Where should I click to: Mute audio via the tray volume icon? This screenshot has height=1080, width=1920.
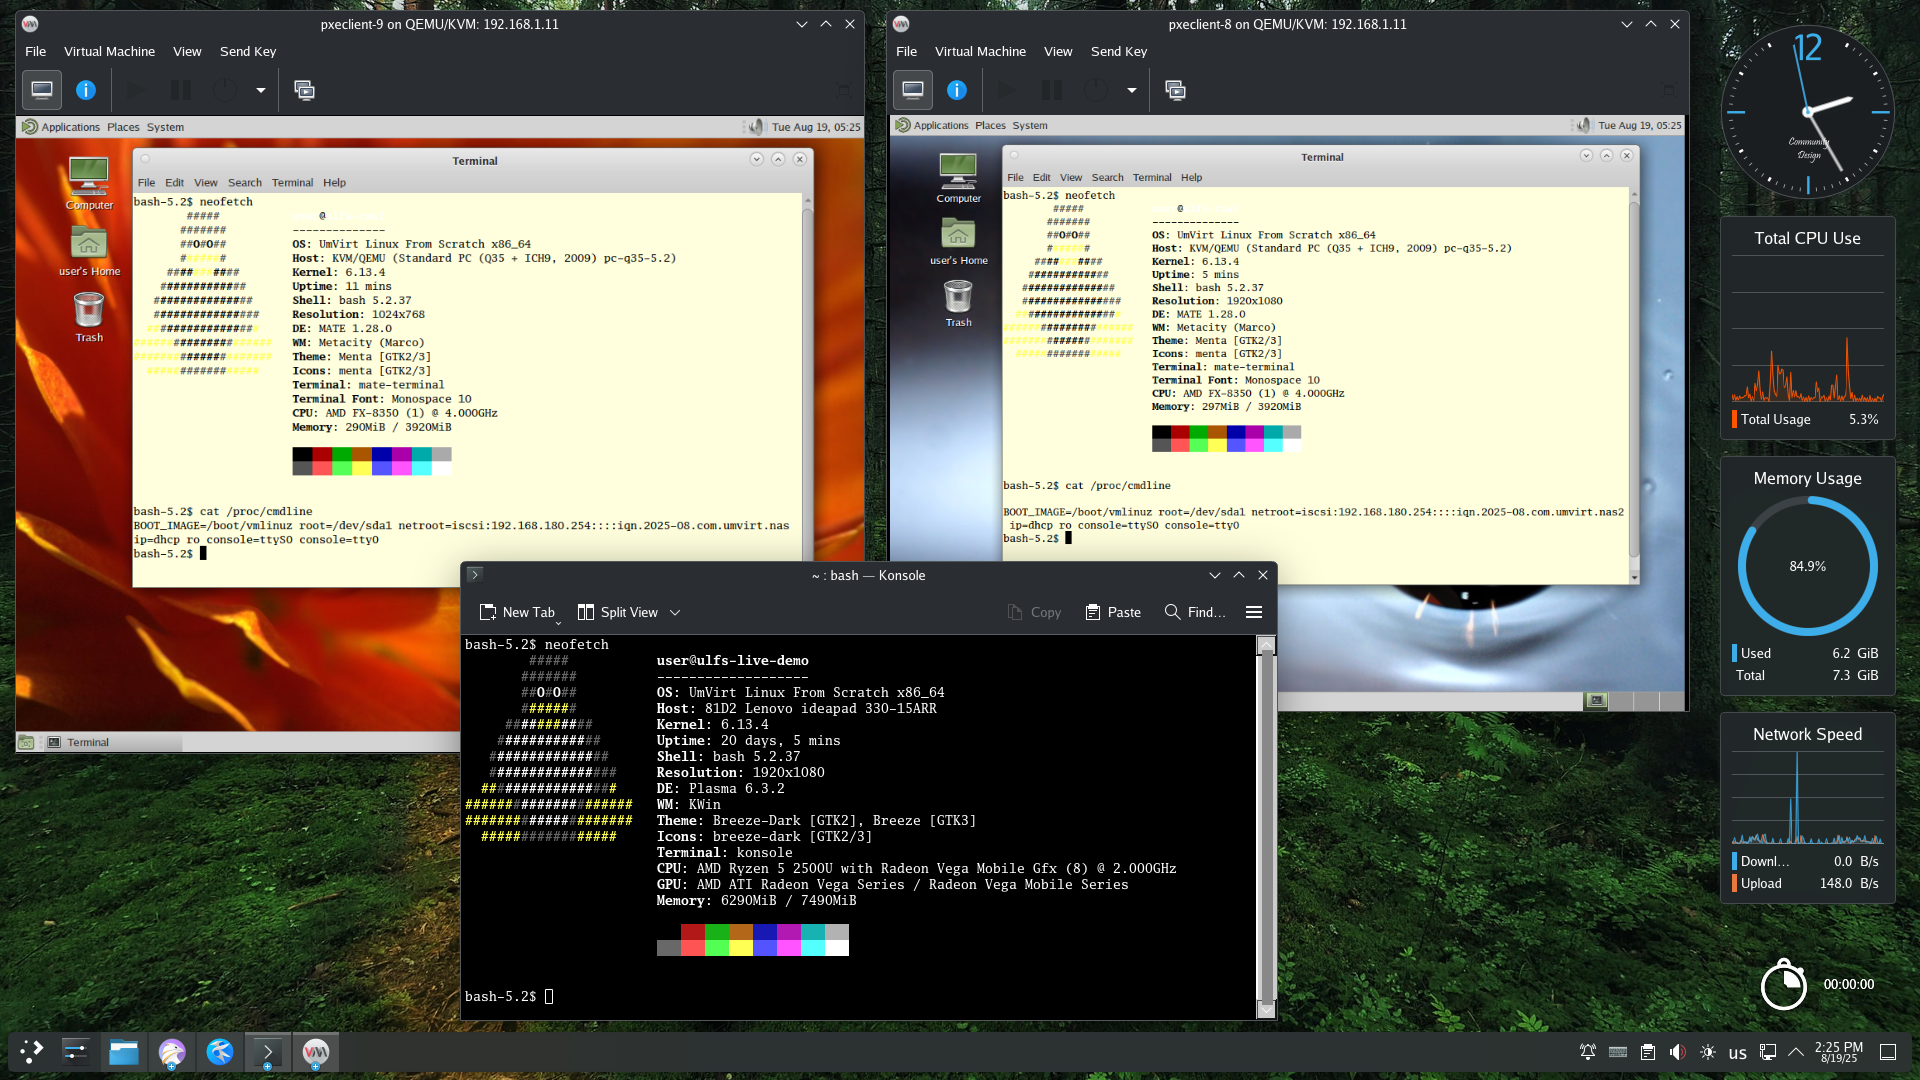click(1677, 1052)
